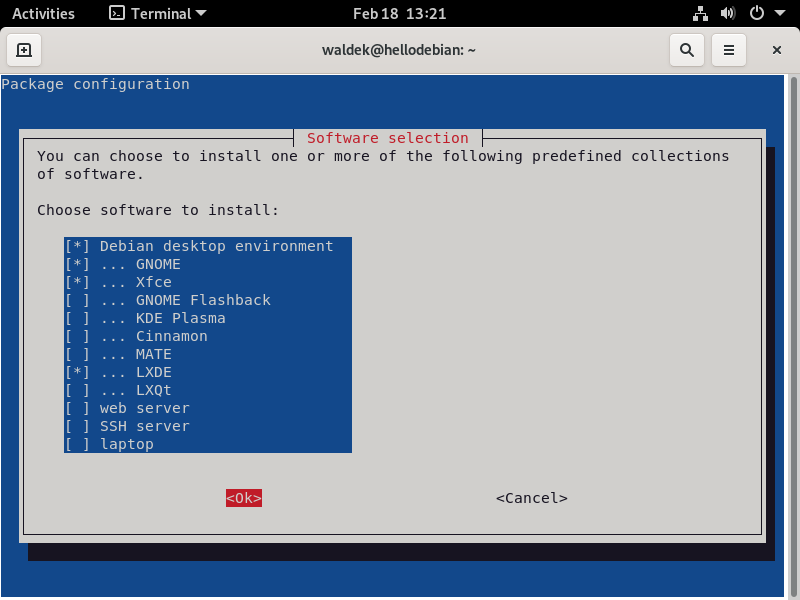Check the web server option

(208, 408)
